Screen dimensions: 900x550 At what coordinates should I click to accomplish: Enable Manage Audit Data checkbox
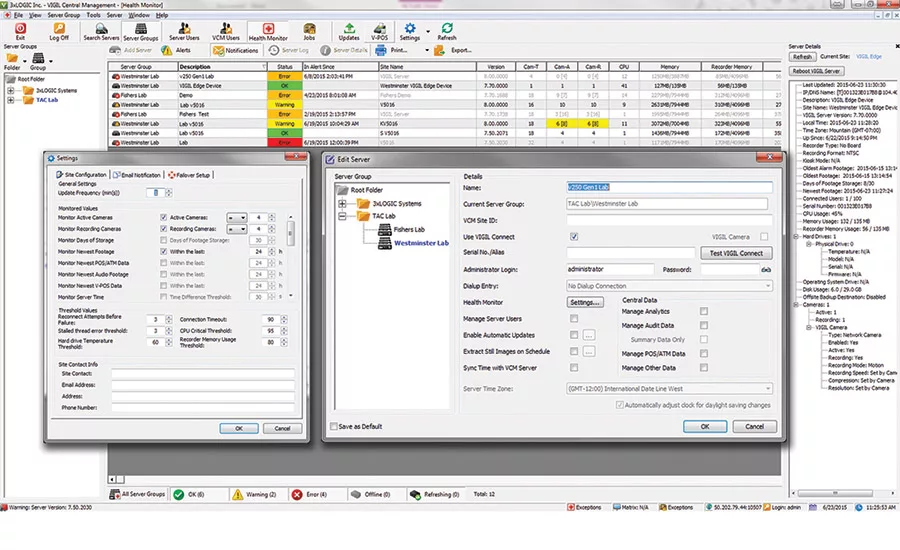click(x=704, y=326)
